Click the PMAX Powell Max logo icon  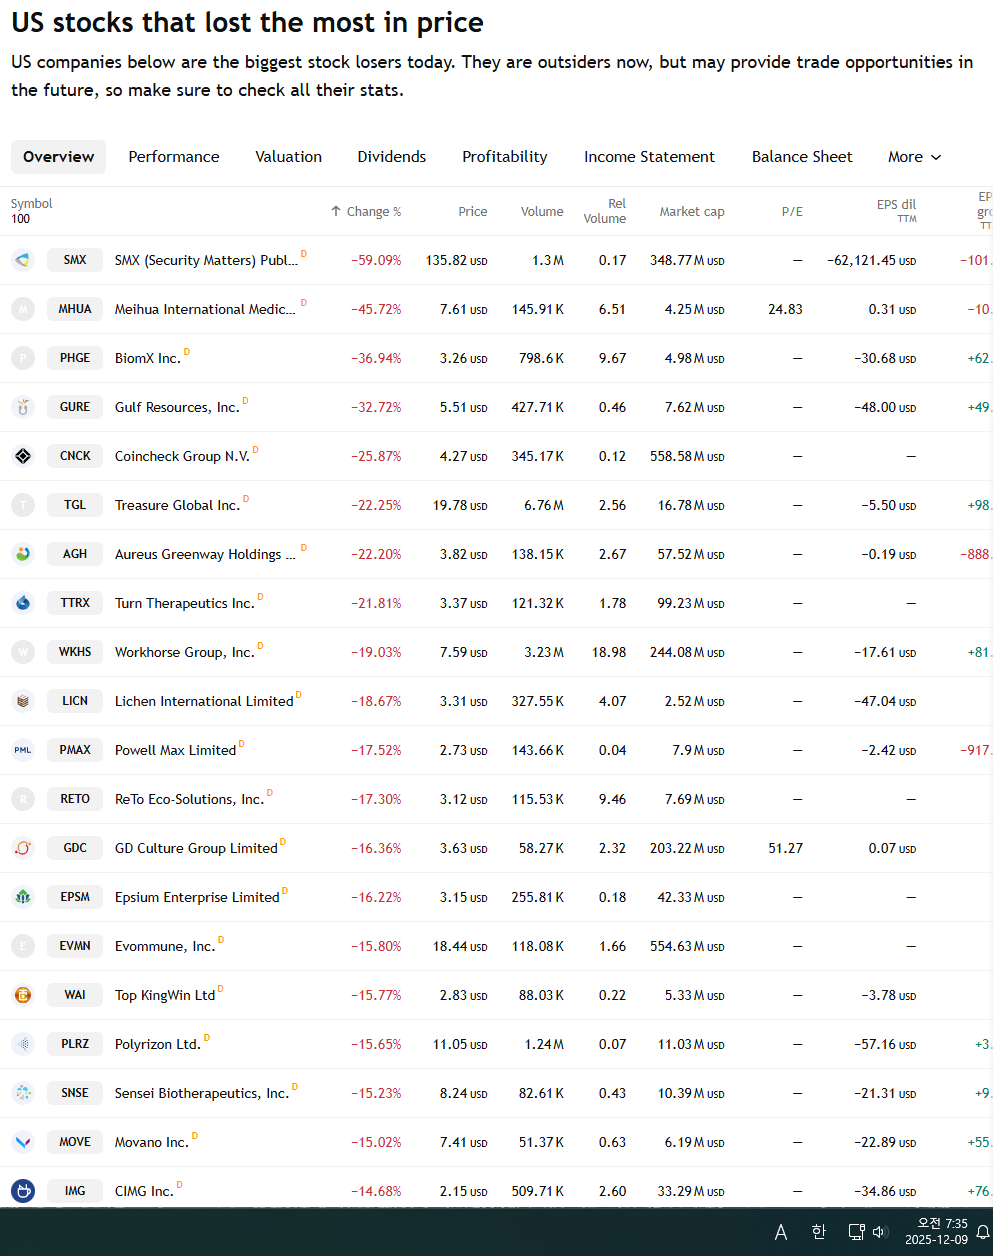coord(23,750)
